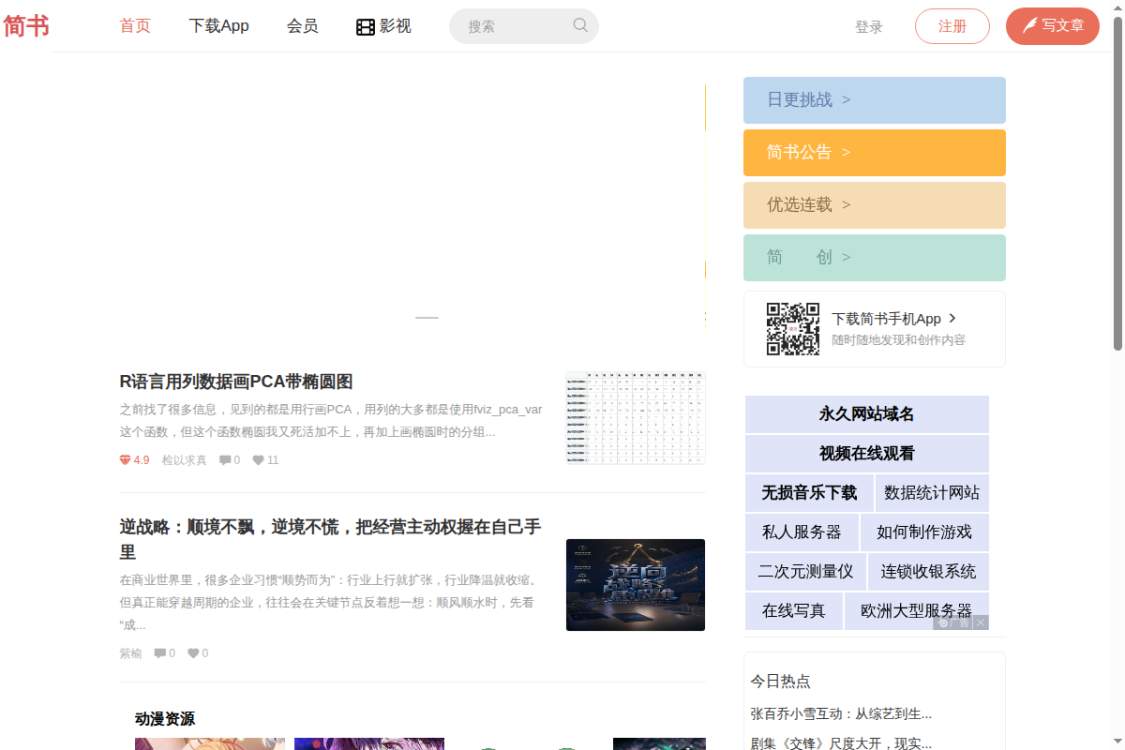Viewport: 1125px width, 750px height.
Task: Click comment icon on PCA article
Action: tap(225, 460)
